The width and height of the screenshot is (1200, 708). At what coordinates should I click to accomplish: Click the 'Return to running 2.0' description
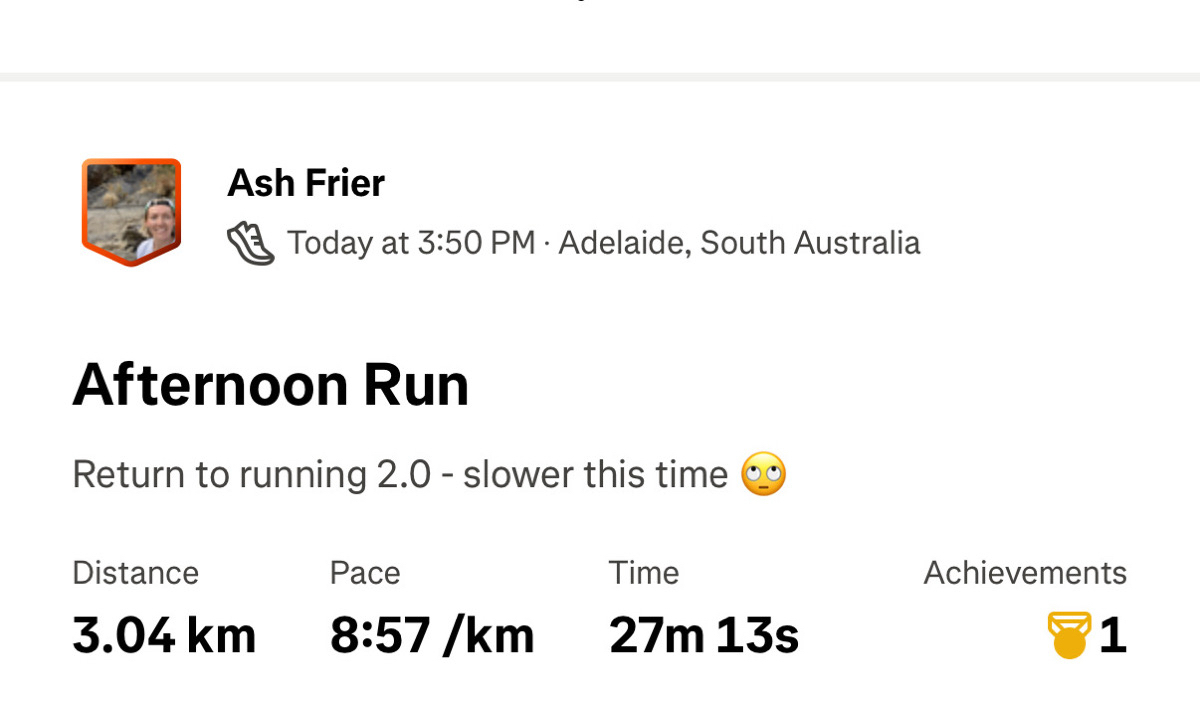[250, 474]
